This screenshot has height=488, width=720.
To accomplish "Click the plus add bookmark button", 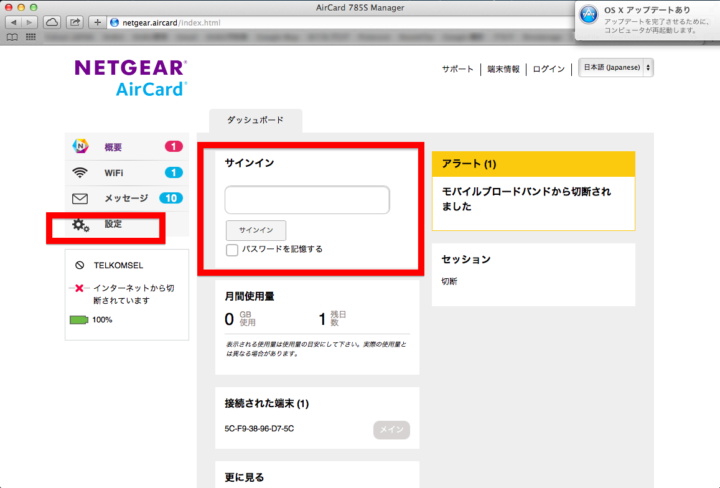I will tap(97, 22).
